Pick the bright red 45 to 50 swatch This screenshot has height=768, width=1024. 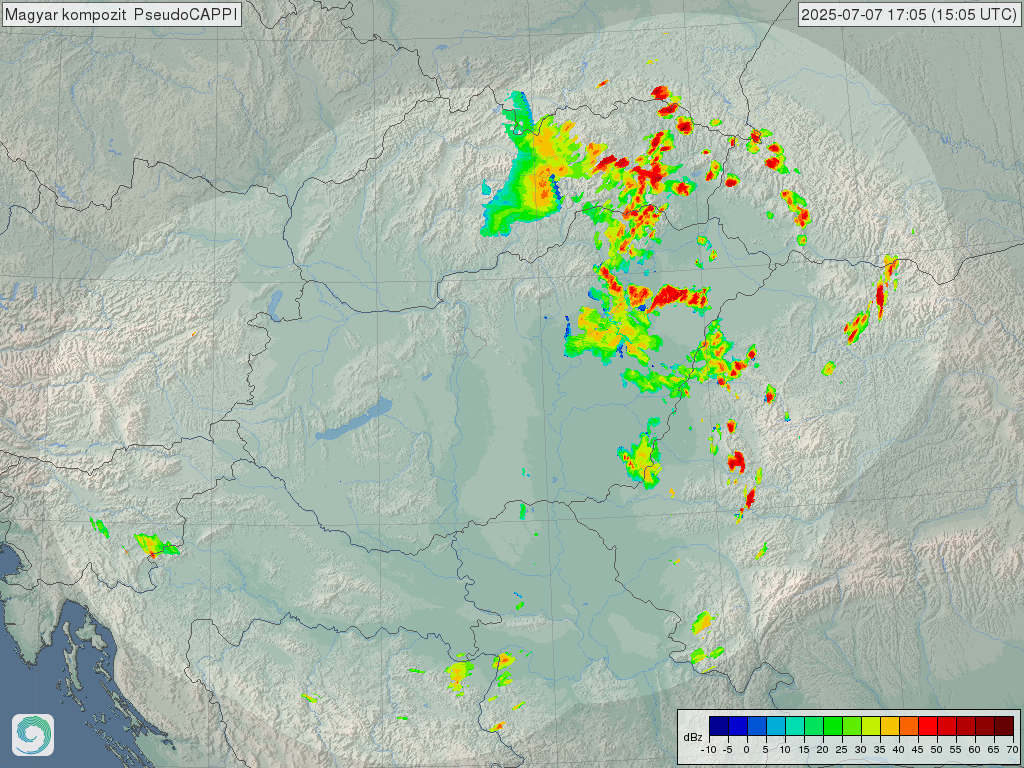coord(928,726)
